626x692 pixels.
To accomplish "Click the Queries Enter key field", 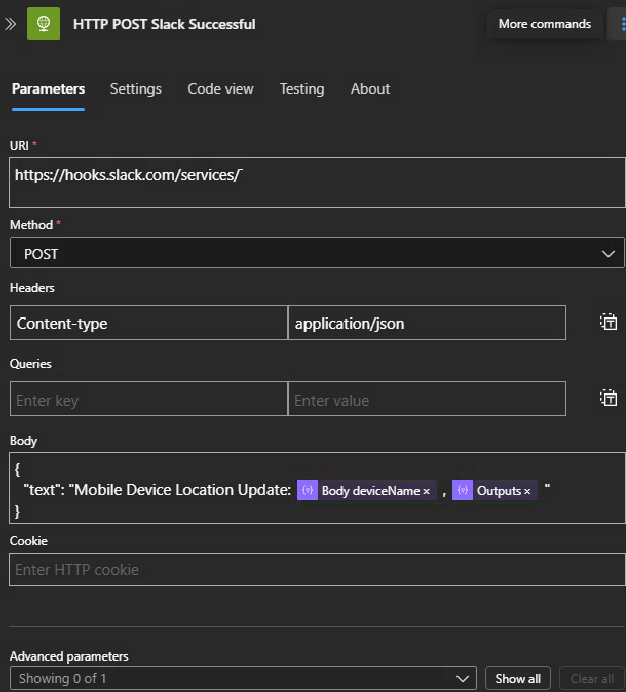I will [x=148, y=399].
